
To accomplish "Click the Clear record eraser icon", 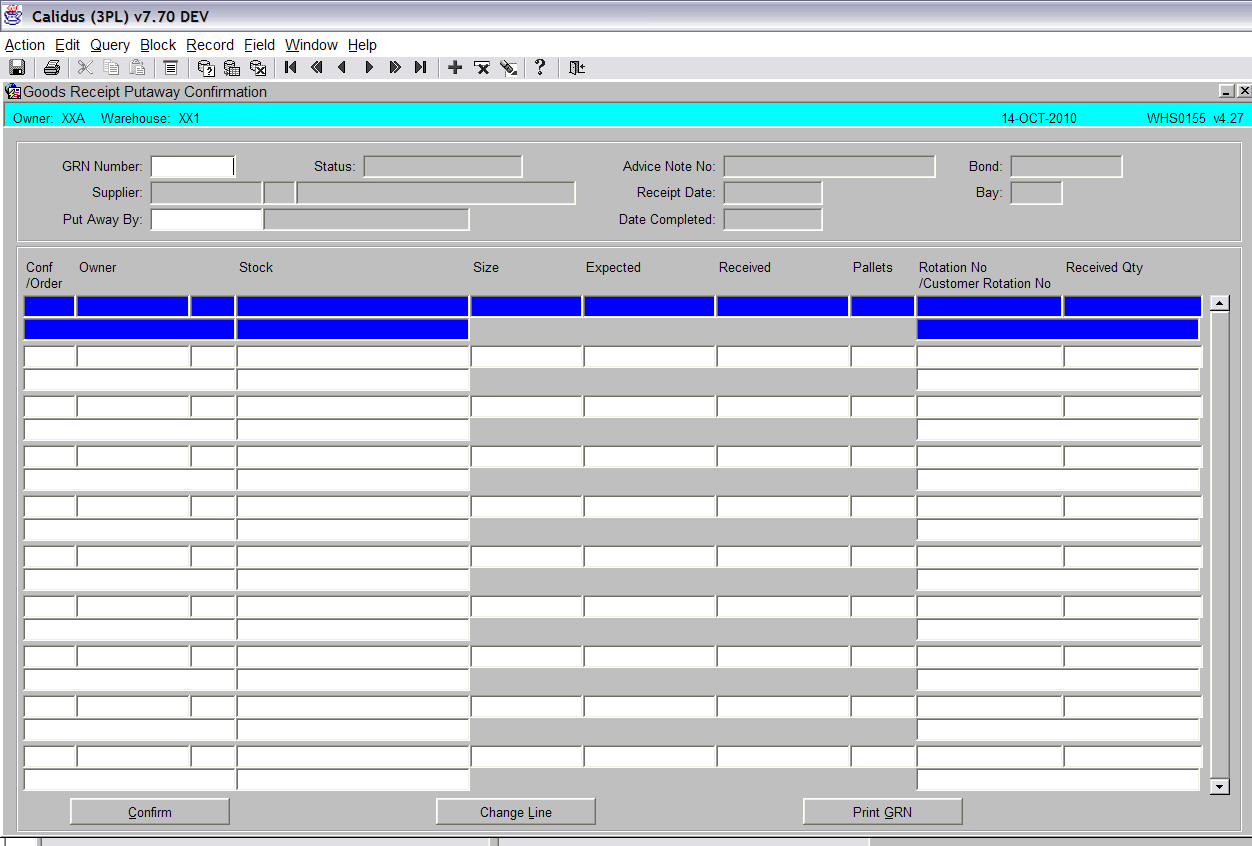I will coord(508,68).
